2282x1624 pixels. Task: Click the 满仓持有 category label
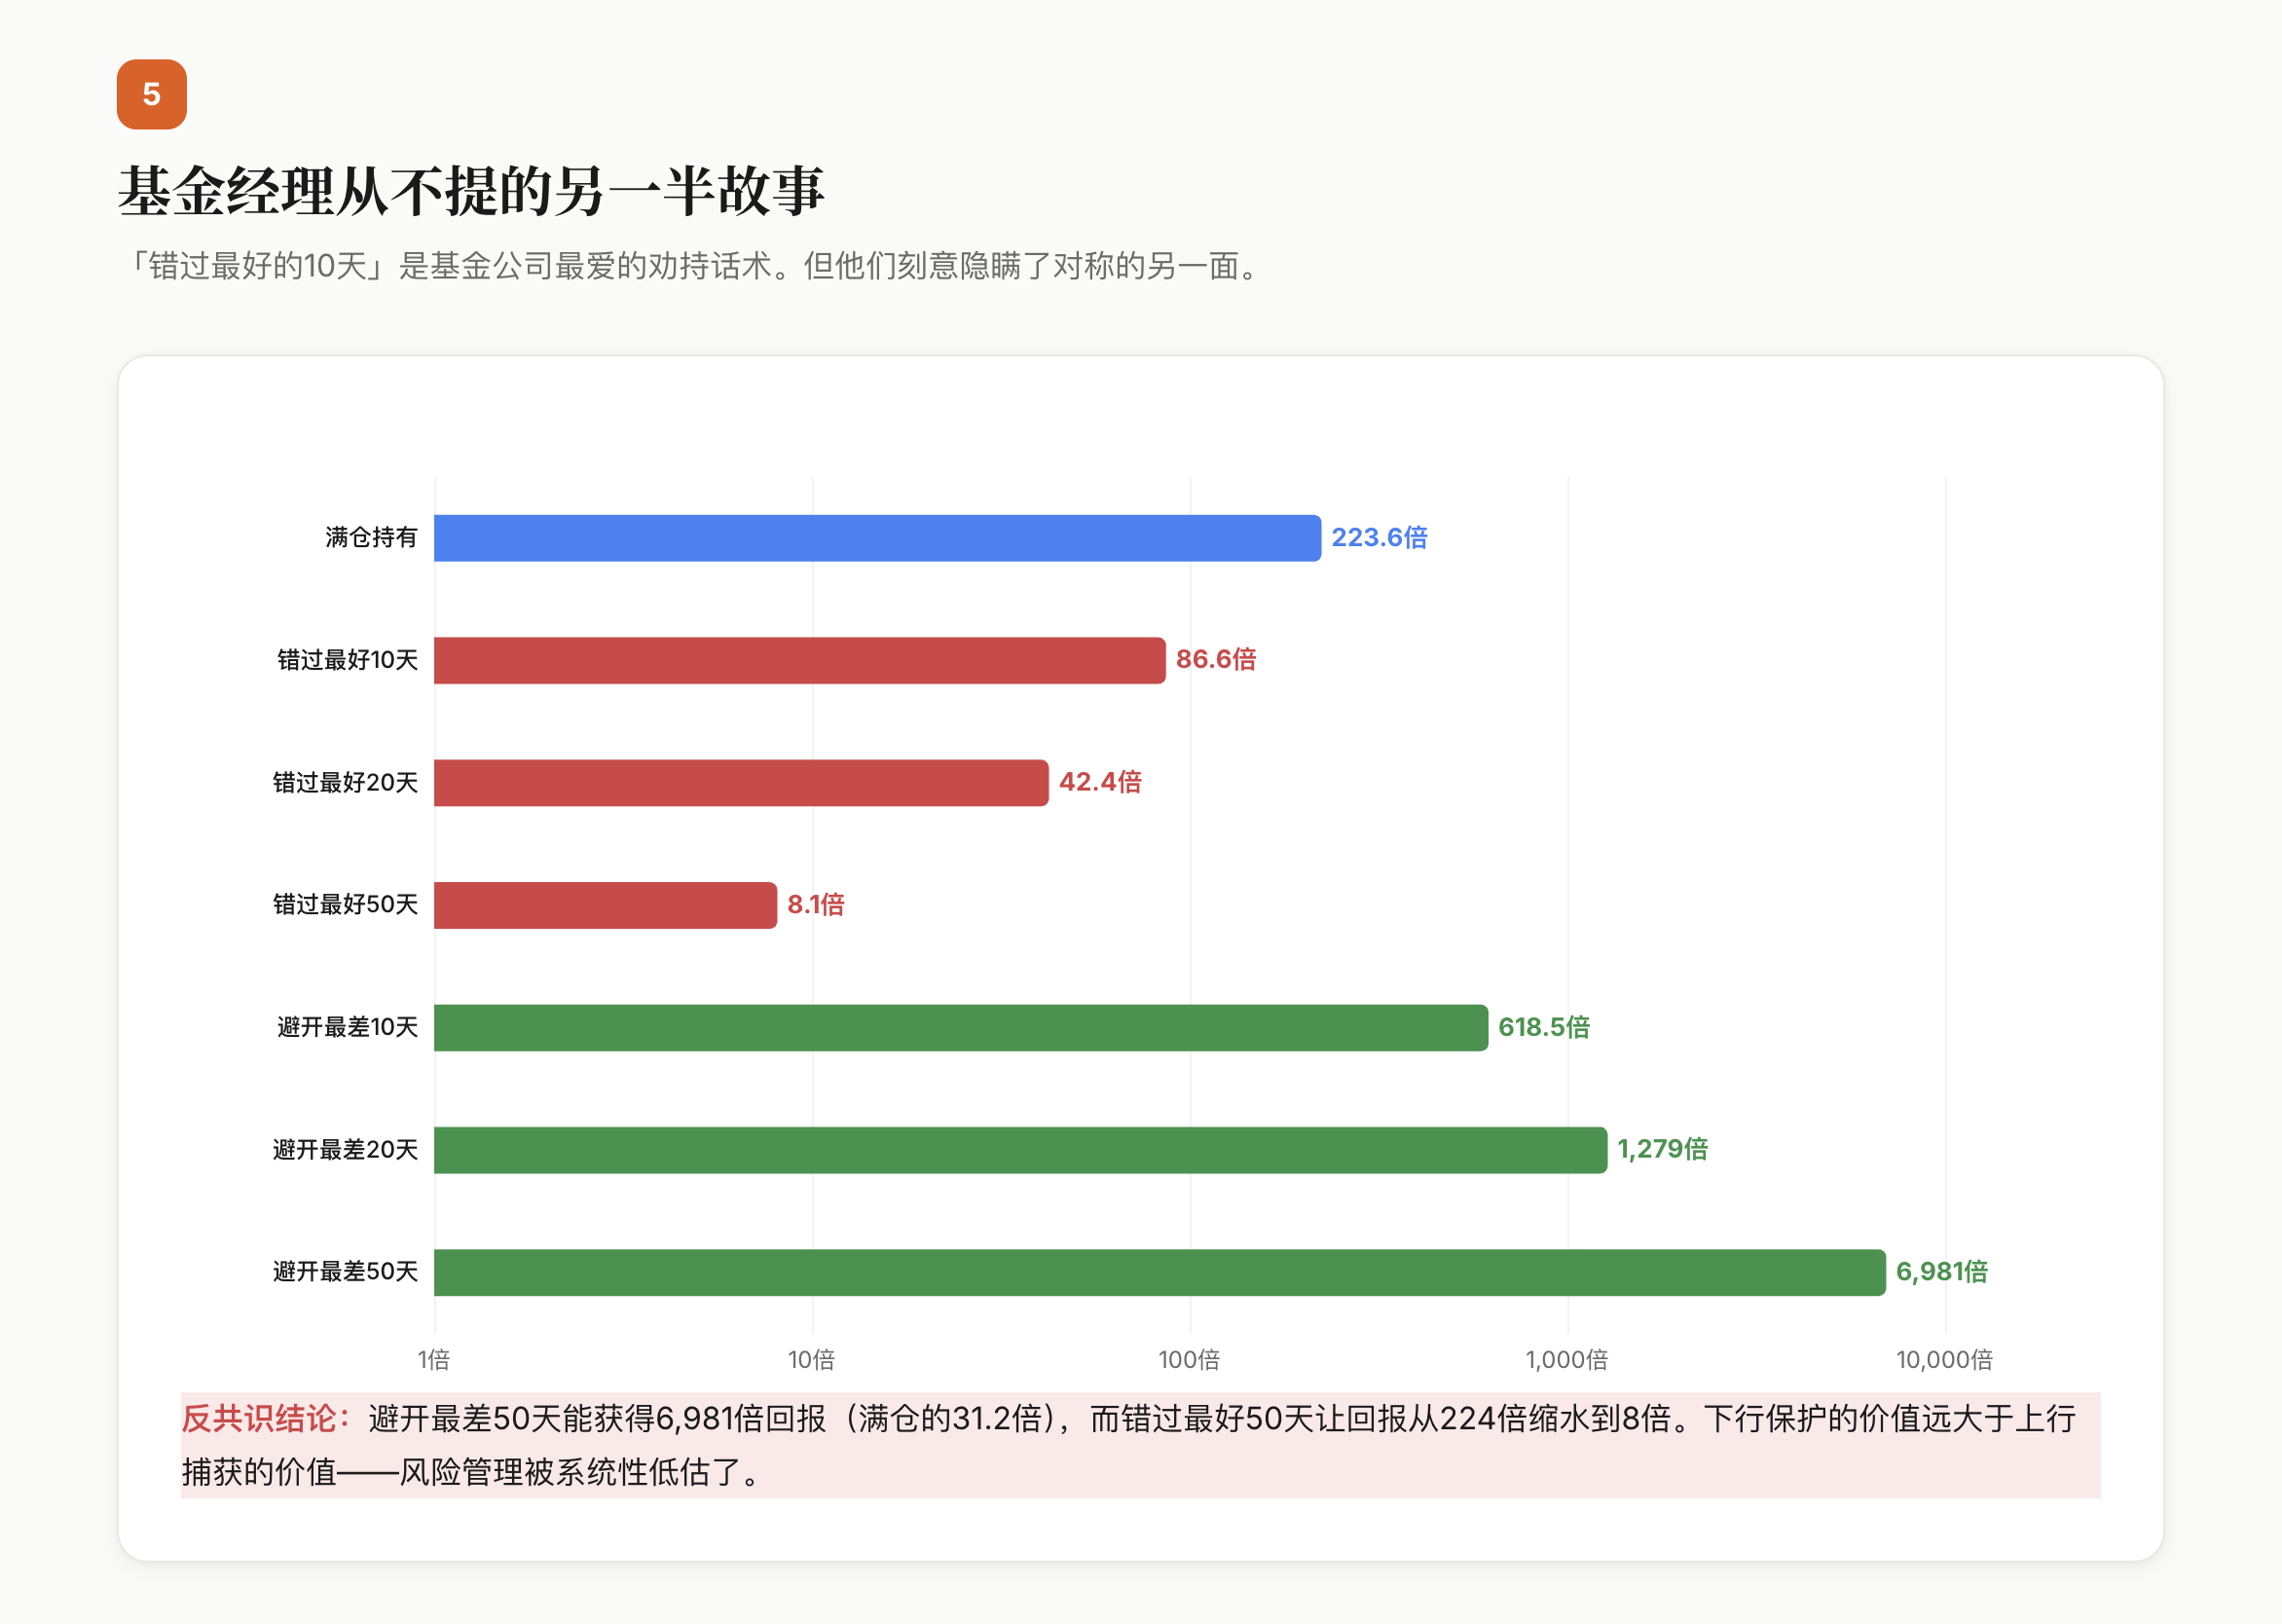371,538
